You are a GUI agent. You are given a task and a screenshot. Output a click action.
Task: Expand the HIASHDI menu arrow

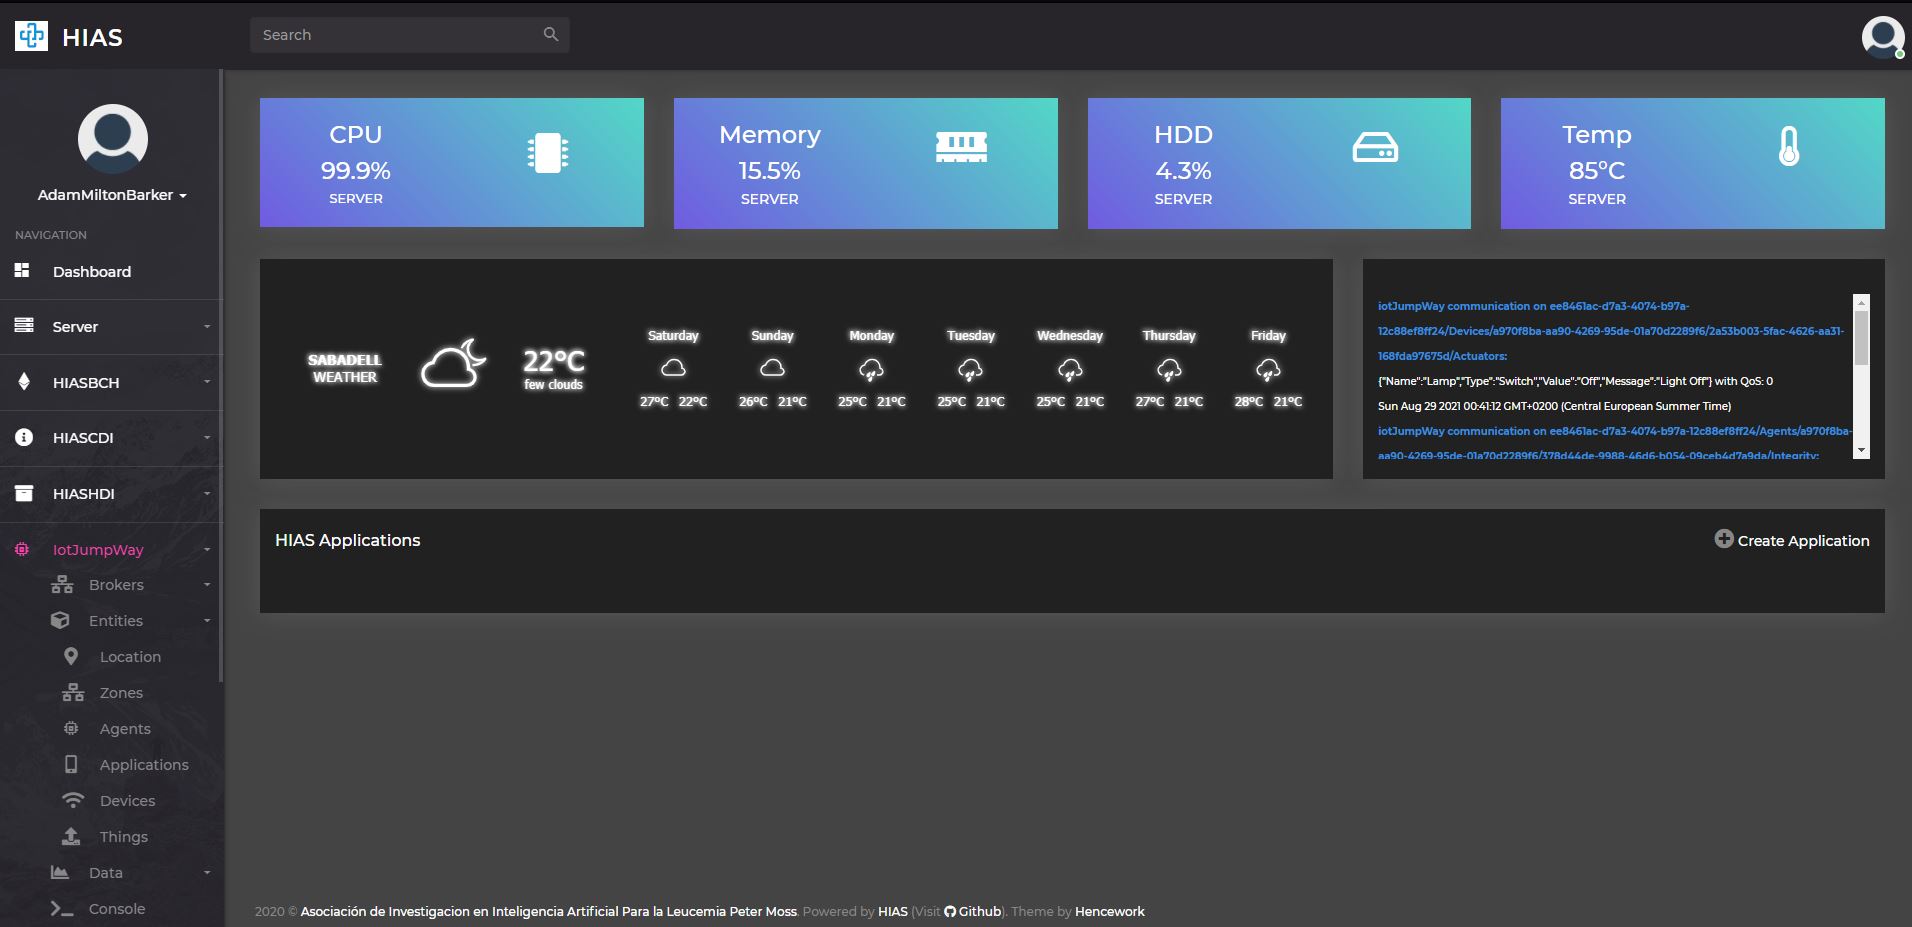[x=207, y=493]
